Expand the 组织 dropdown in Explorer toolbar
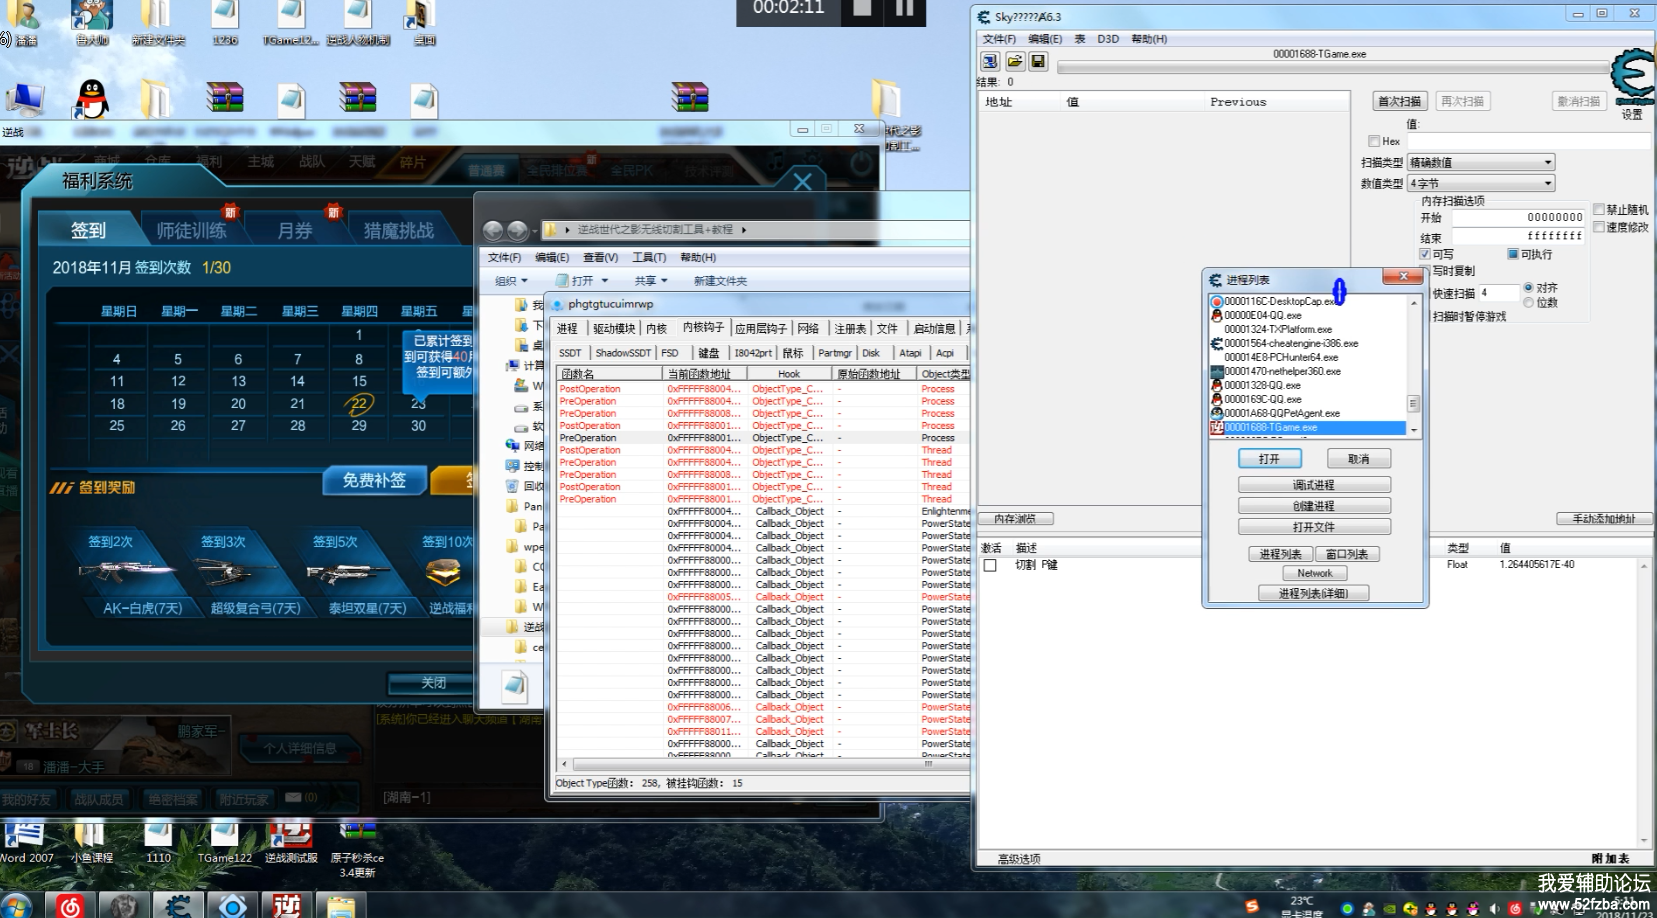Viewport: 1657px width, 918px height. pos(511,281)
